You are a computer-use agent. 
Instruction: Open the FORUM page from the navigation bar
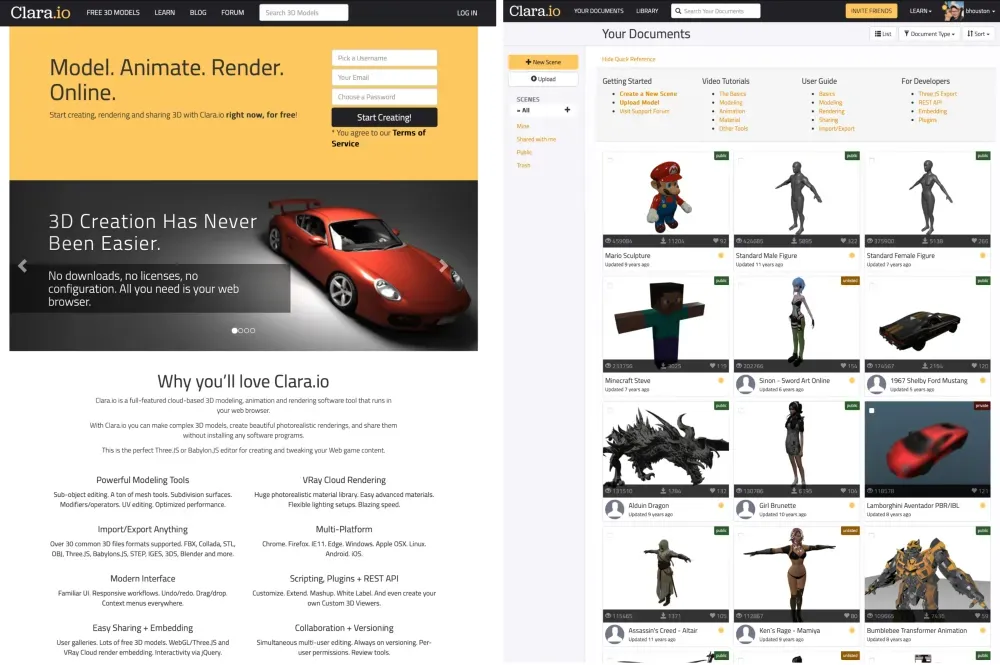(x=232, y=13)
